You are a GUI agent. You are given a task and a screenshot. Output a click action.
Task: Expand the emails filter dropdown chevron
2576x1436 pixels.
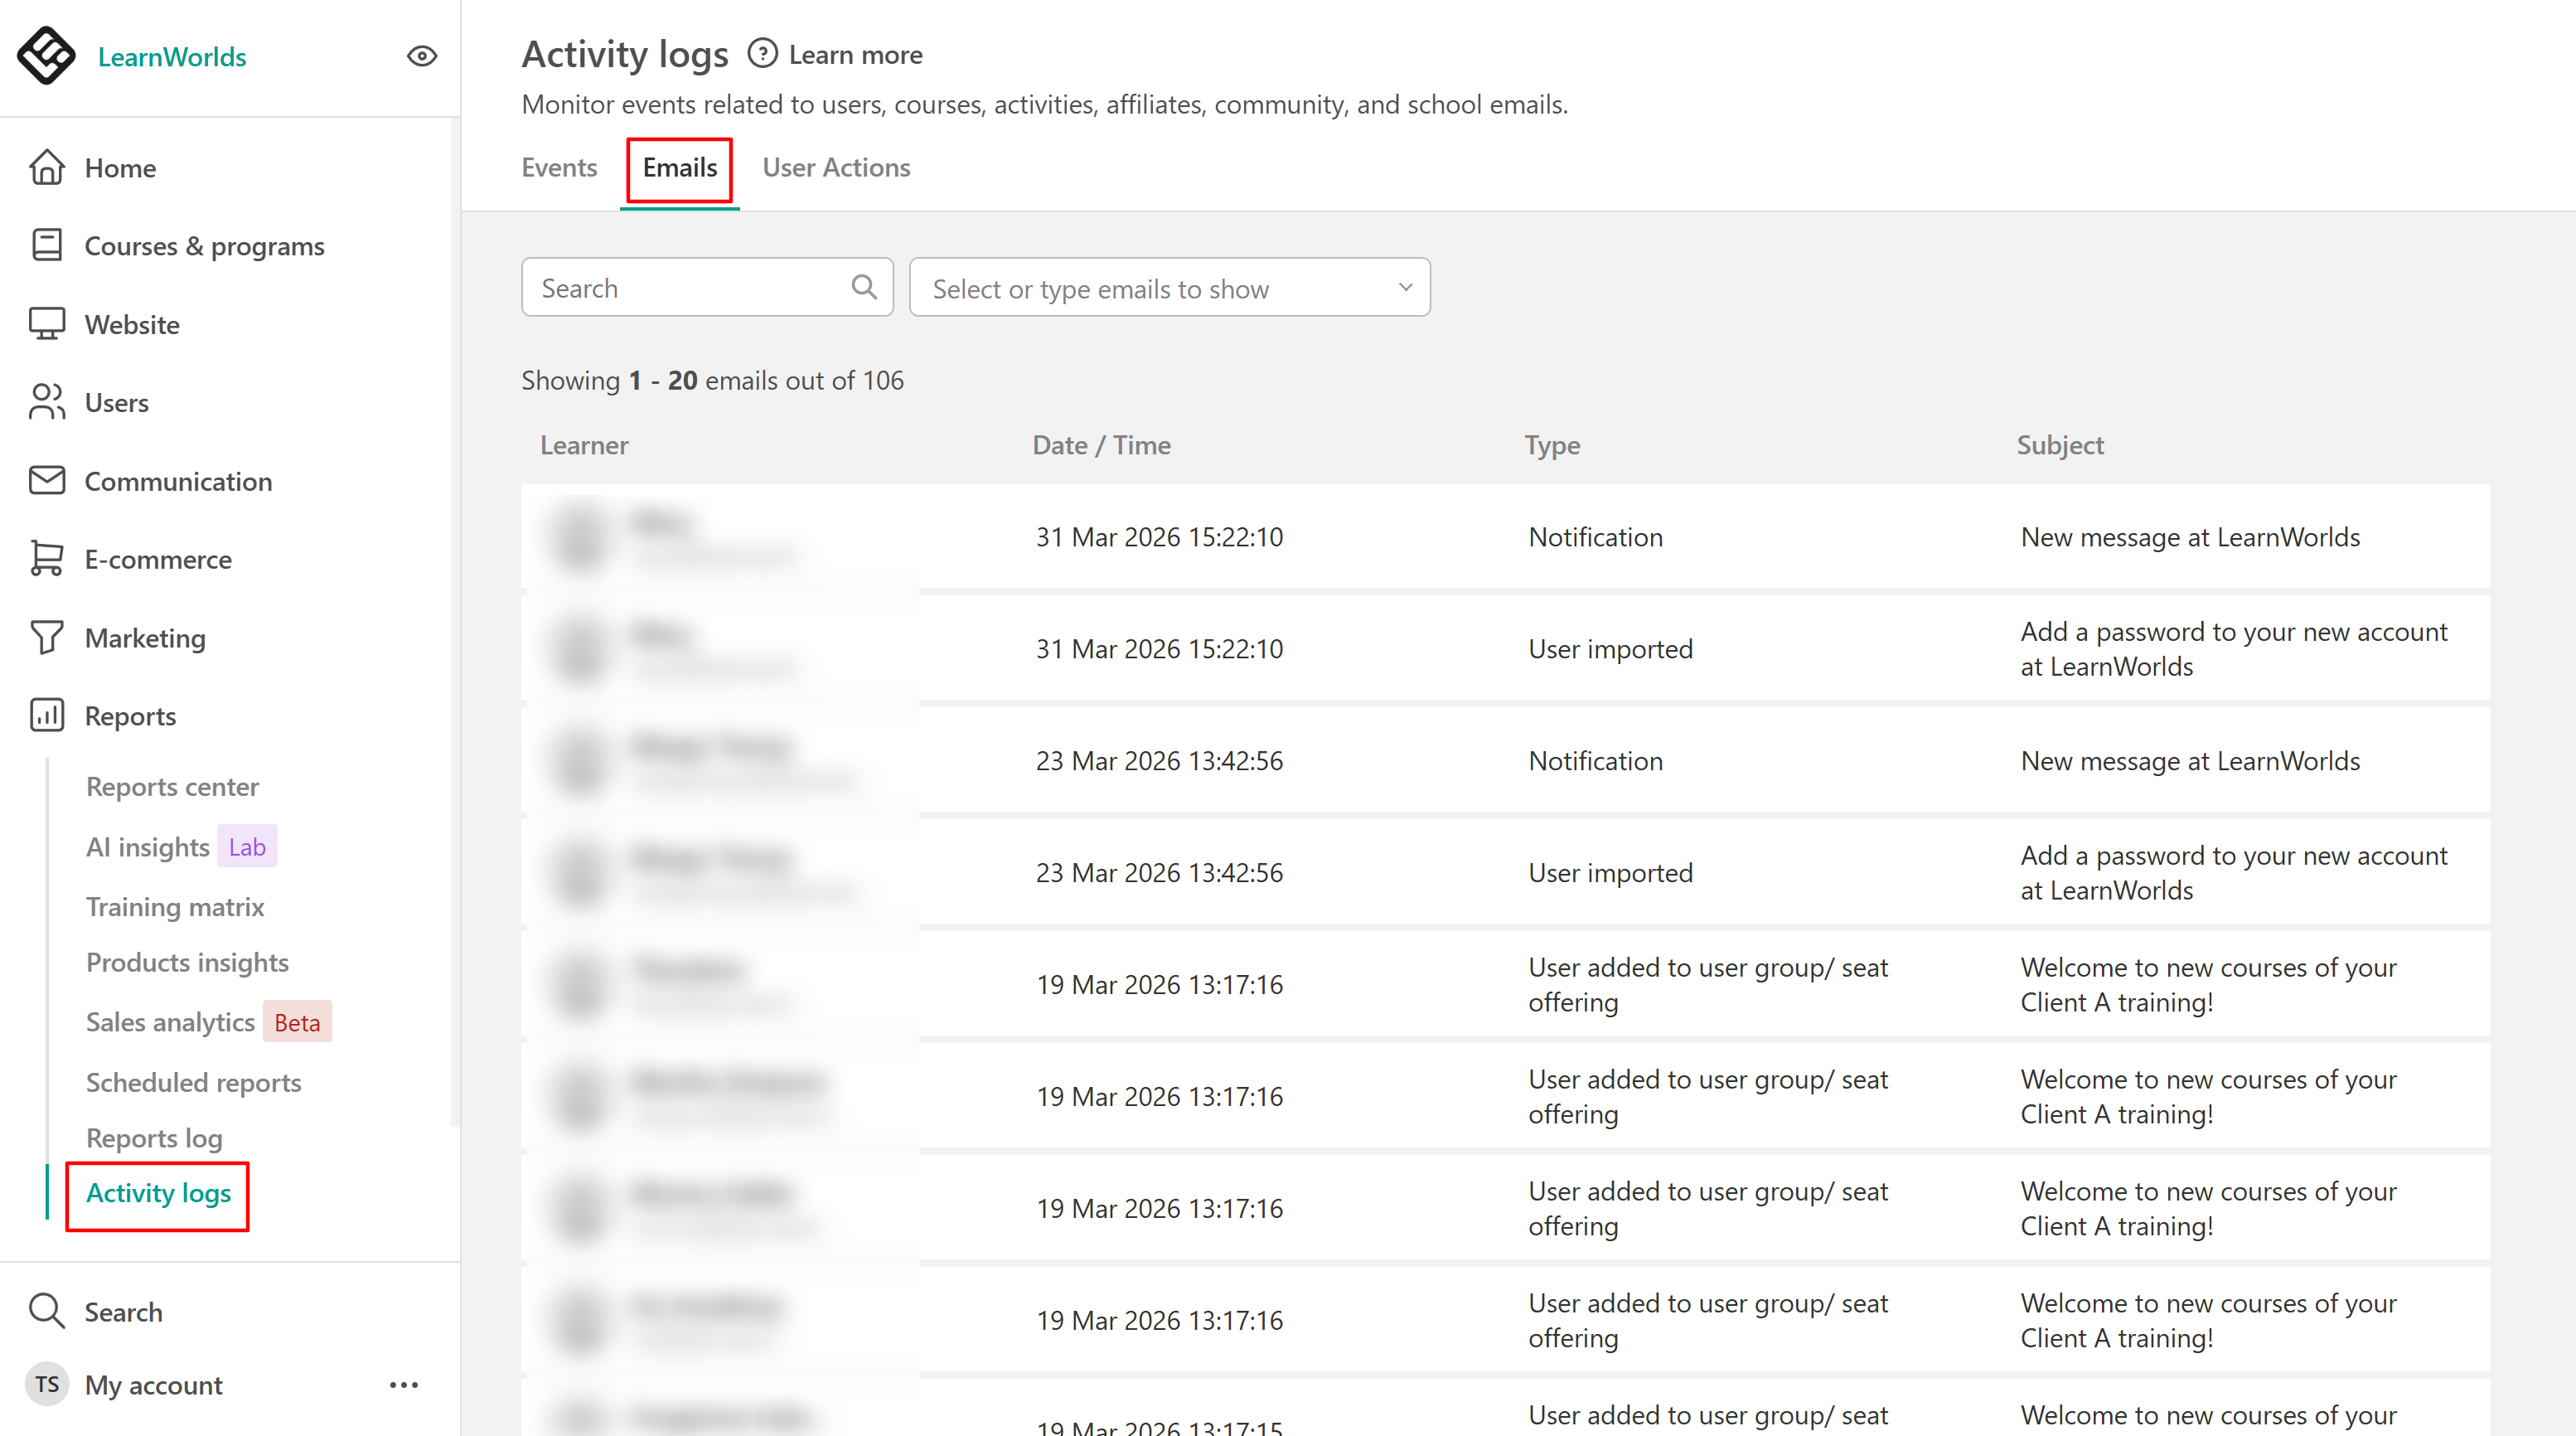pyautogui.click(x=1405, y=288)
